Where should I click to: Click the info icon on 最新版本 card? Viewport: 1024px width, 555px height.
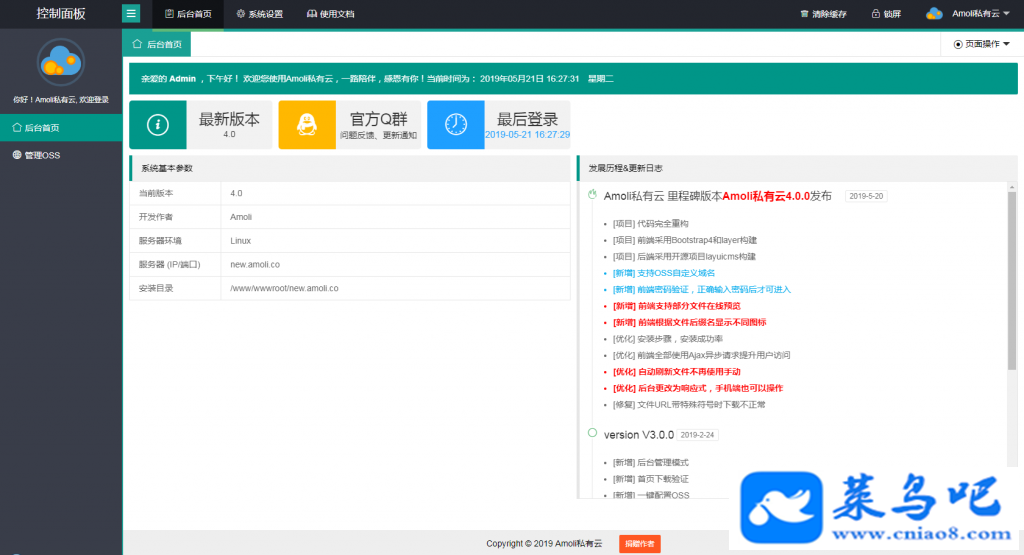pyautogui.click(x=157, y=125)
